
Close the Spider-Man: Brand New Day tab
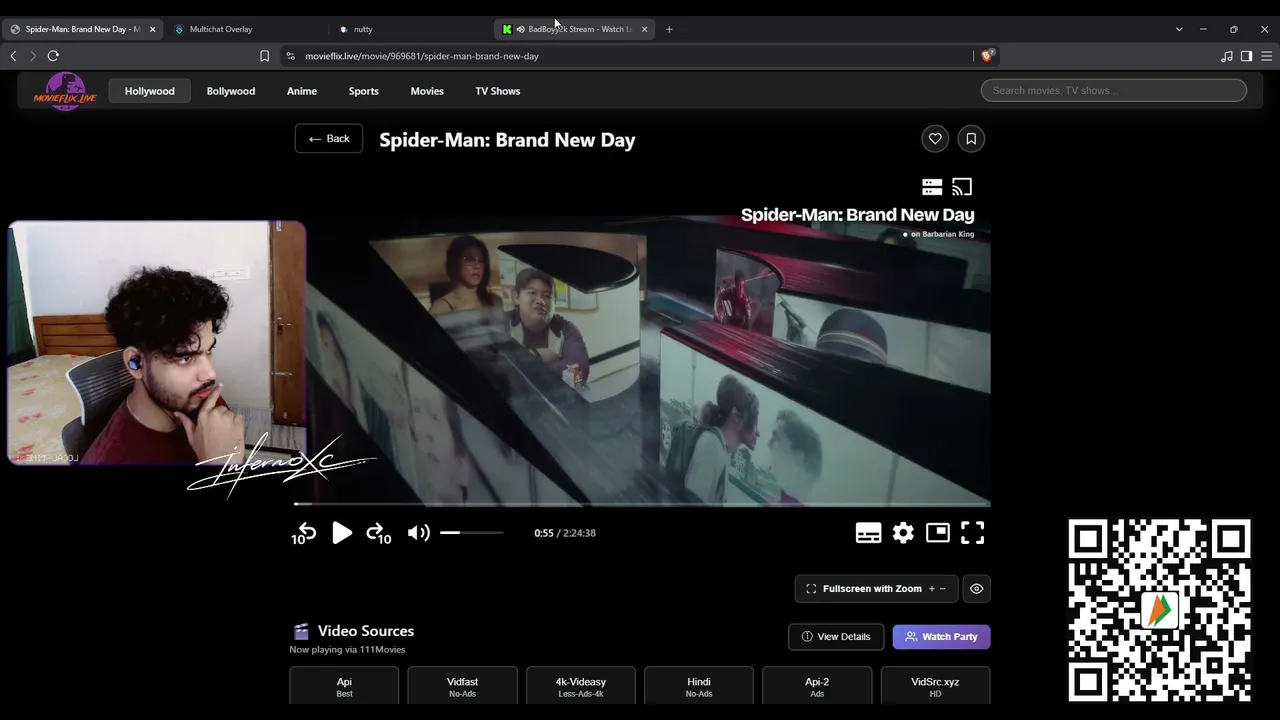coord(152,29)
